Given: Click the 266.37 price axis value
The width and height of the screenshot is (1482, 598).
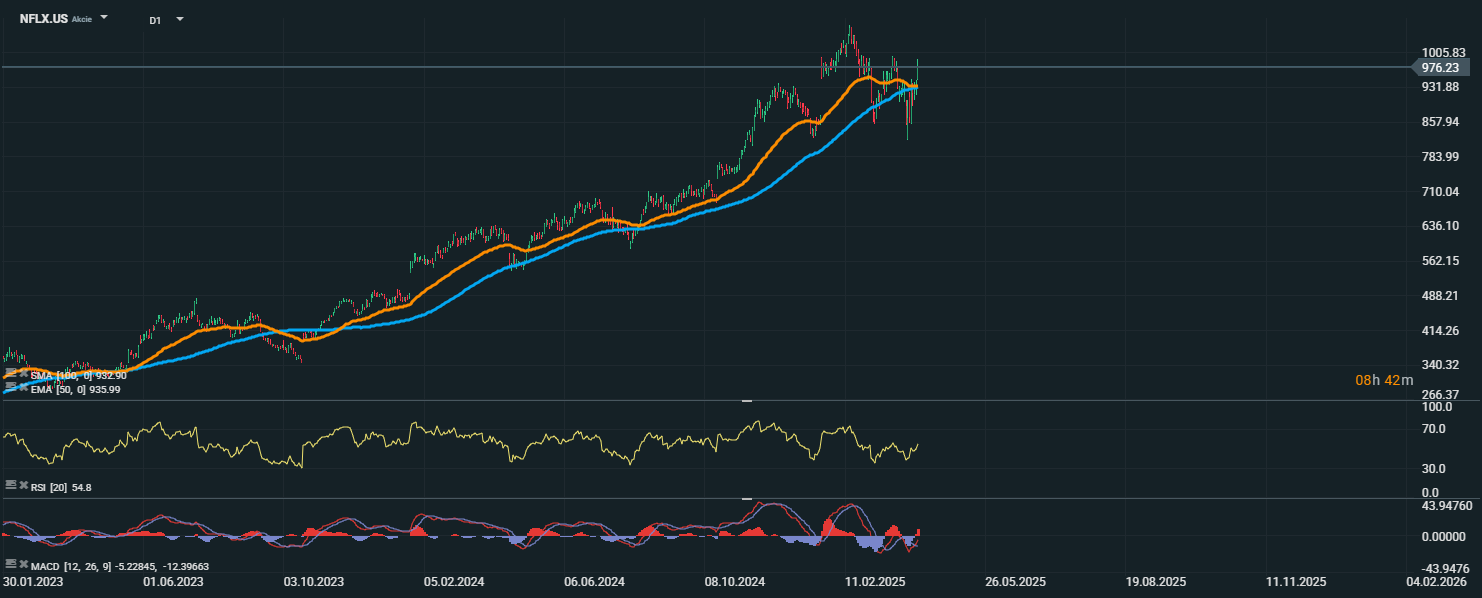Looking at the screenshot, I should [1440, 395].
